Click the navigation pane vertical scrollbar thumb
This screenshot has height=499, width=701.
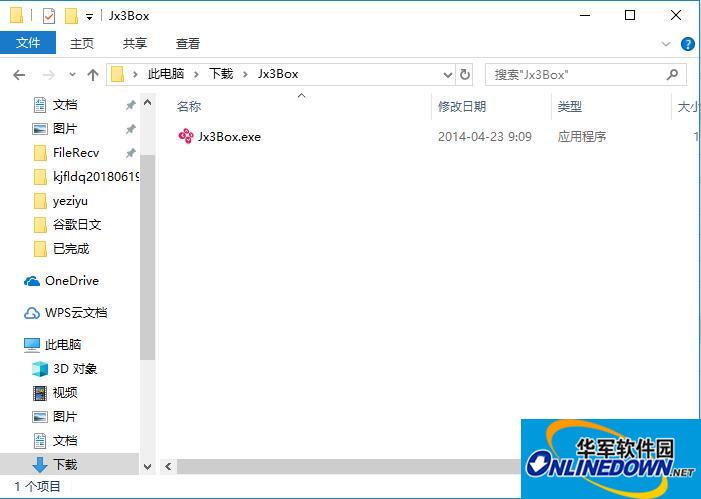click(148, 257)
